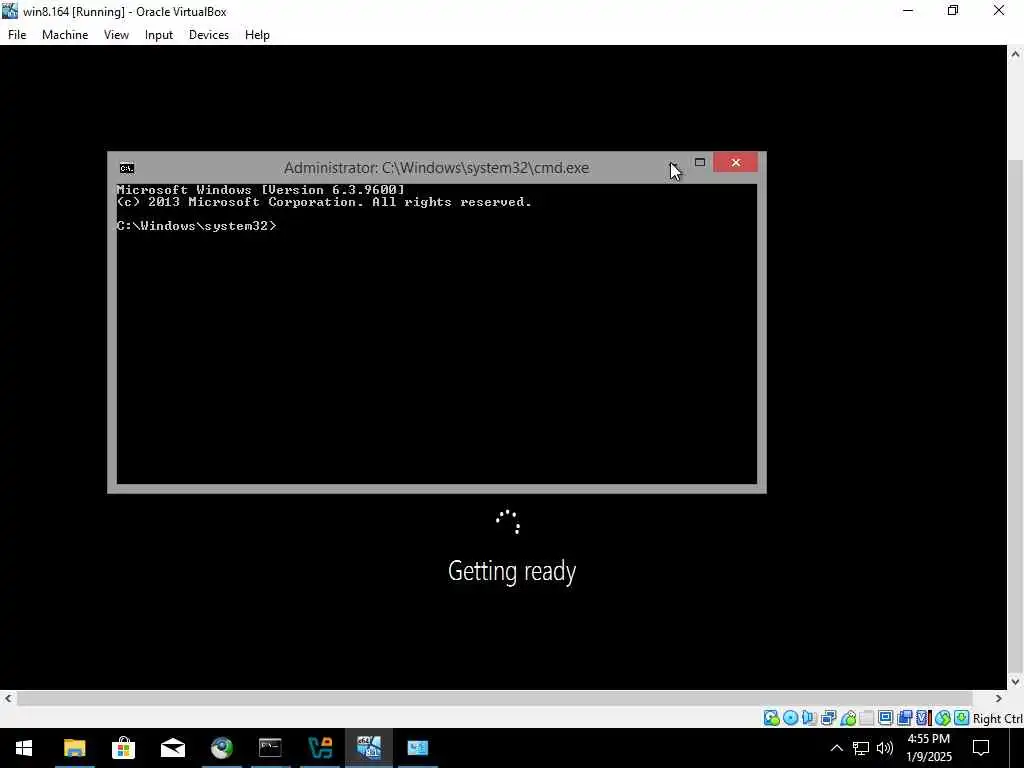Open the VirtualBox Manager taskbar icon
Image resolution: width=1024 pixels, height=768 pixels.
tap(320, 748)
